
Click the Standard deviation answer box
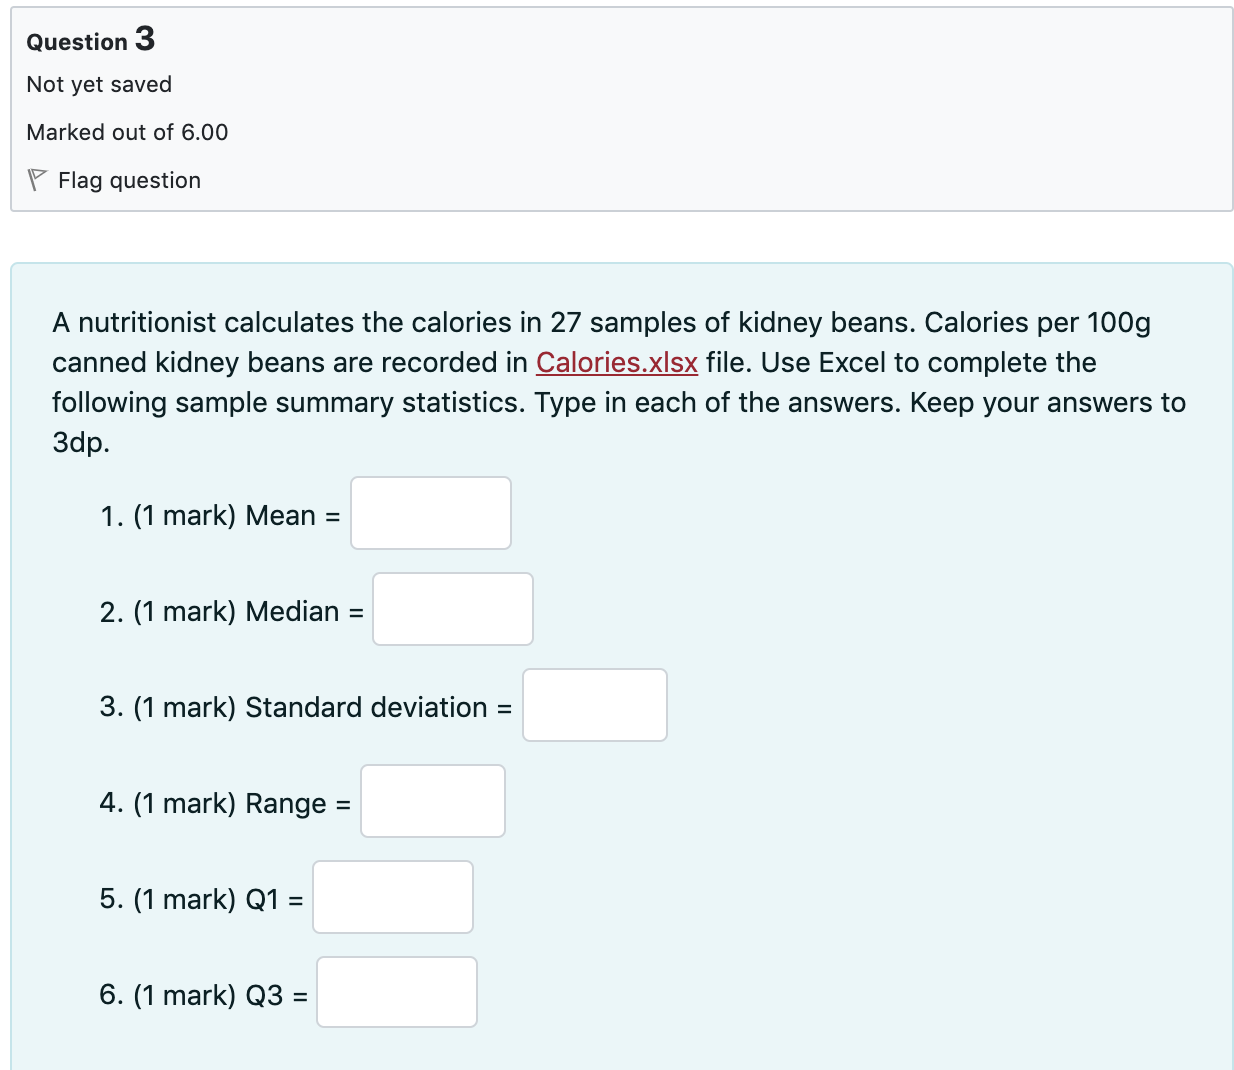click(x=594, y=705)
